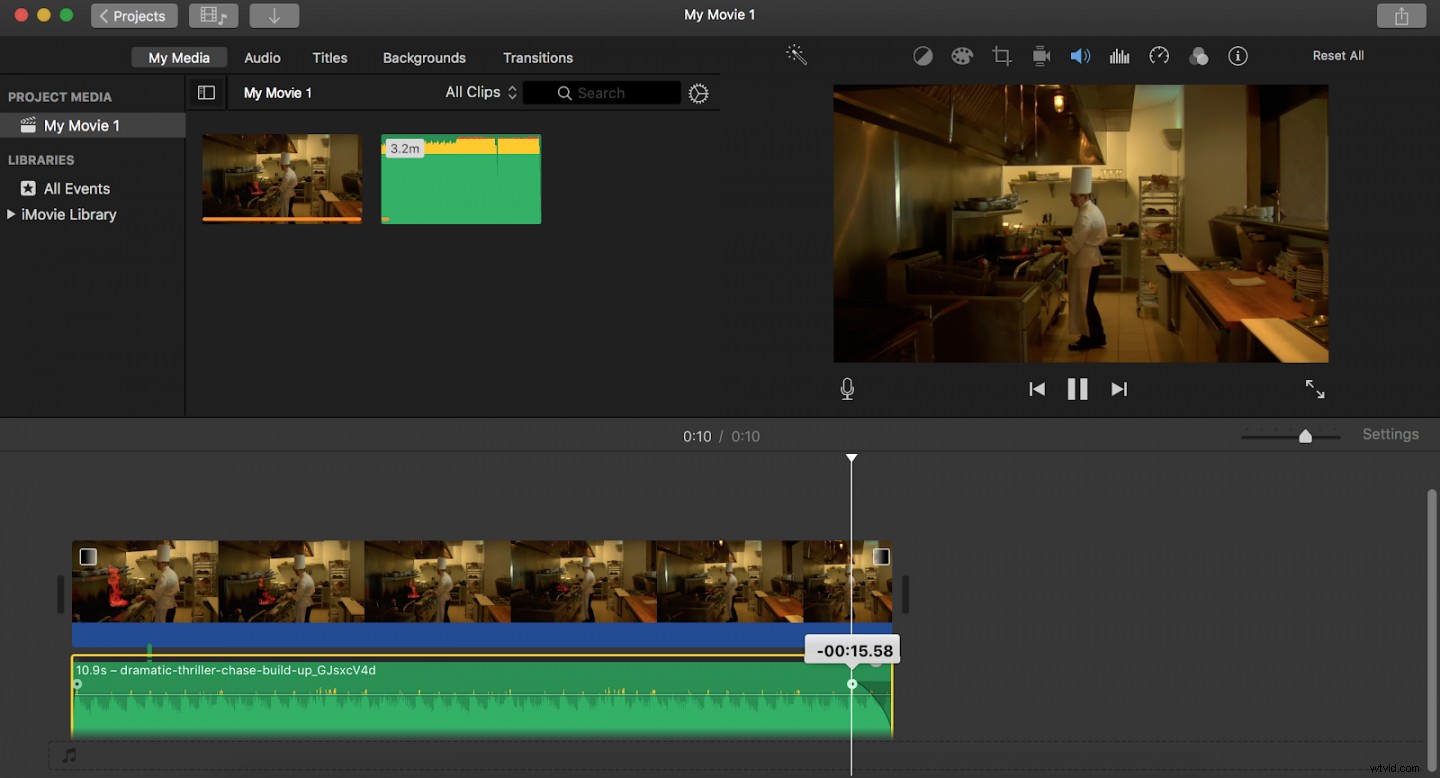Click the Reset All button
Screen dimensions: 1440x778
[1338, 55]
